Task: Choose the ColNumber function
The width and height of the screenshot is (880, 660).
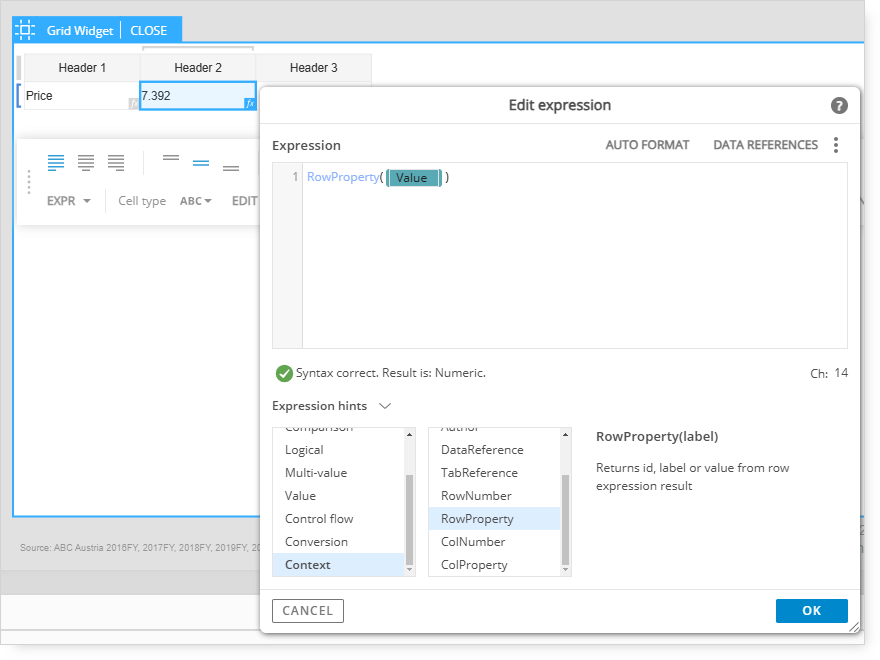Action: 494,542
